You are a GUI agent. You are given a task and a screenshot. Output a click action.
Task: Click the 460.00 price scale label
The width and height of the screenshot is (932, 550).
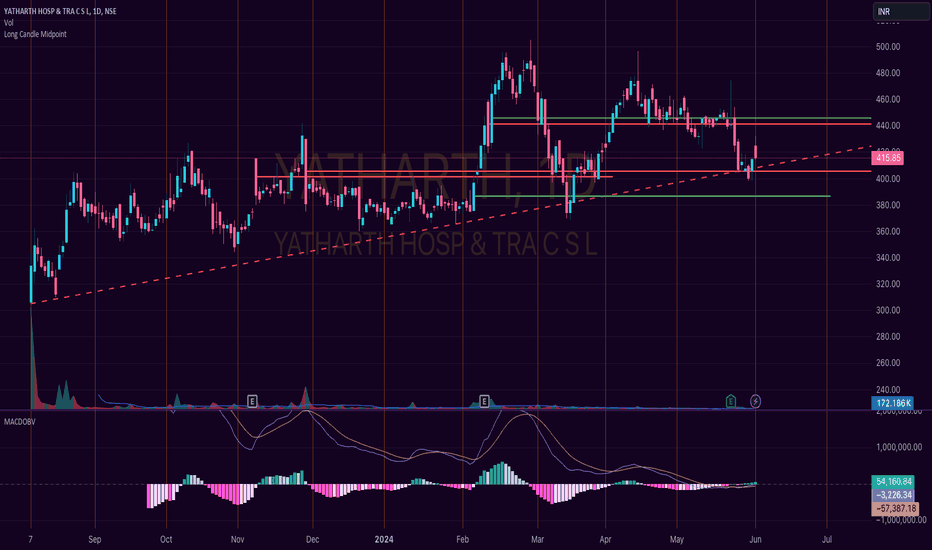pos(887,99)
